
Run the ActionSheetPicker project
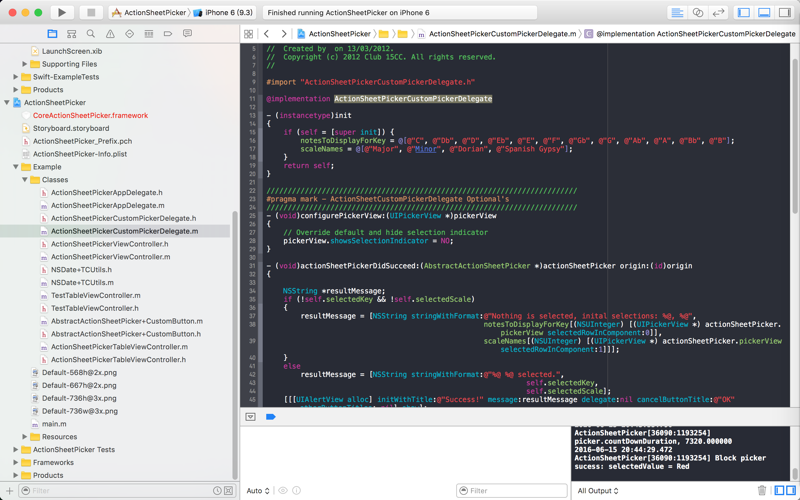[x=61, y=13]
